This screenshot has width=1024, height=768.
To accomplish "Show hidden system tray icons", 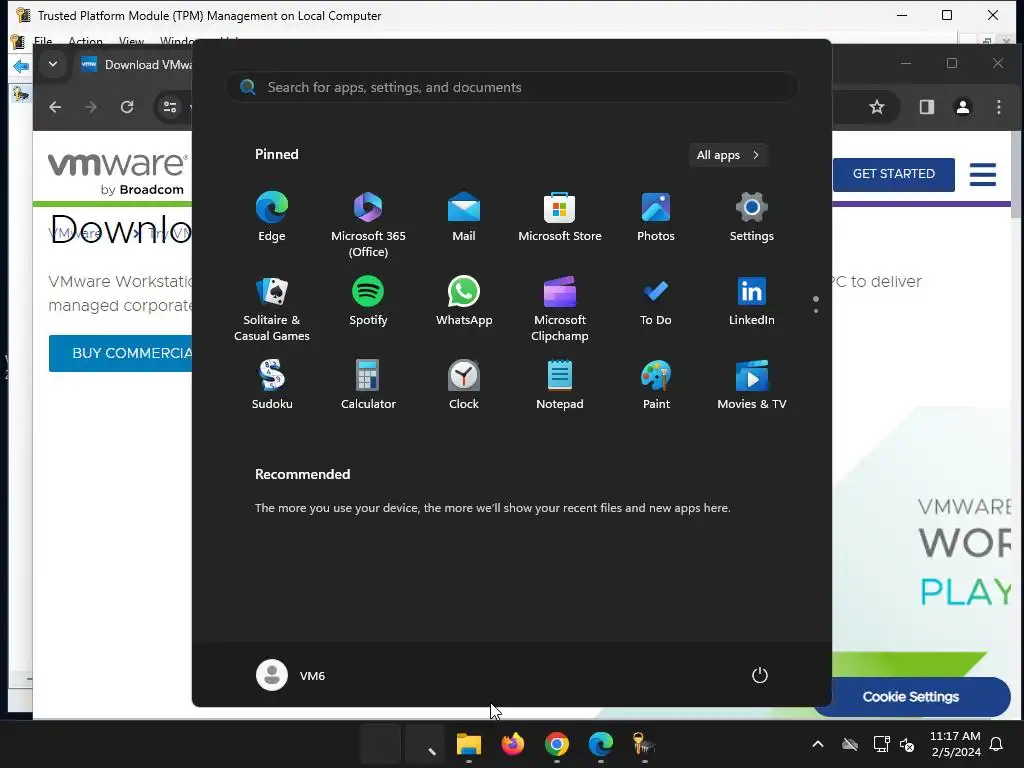I will [818, 744].
